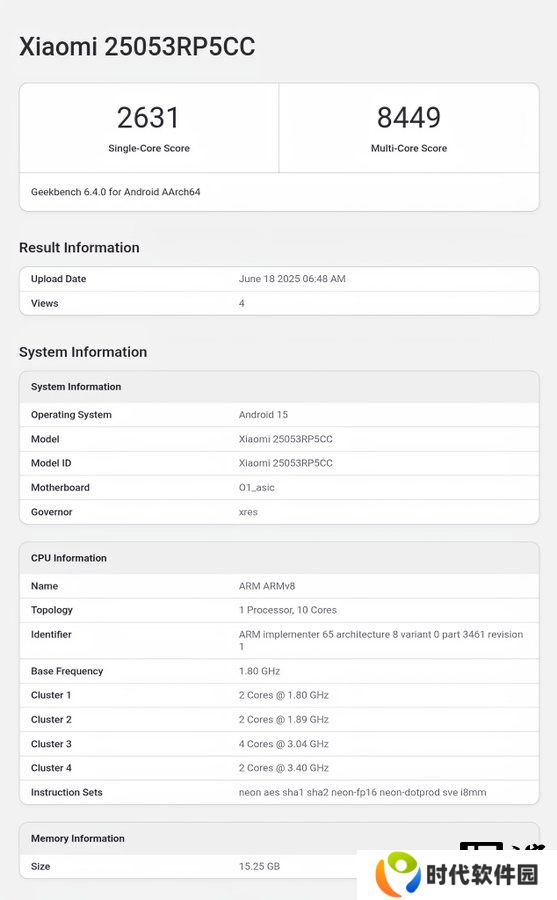Image resolution: width=557 pixels, height=900 pixels.
Task: Select the 2631 single-core score value
Action: point(148,118)
